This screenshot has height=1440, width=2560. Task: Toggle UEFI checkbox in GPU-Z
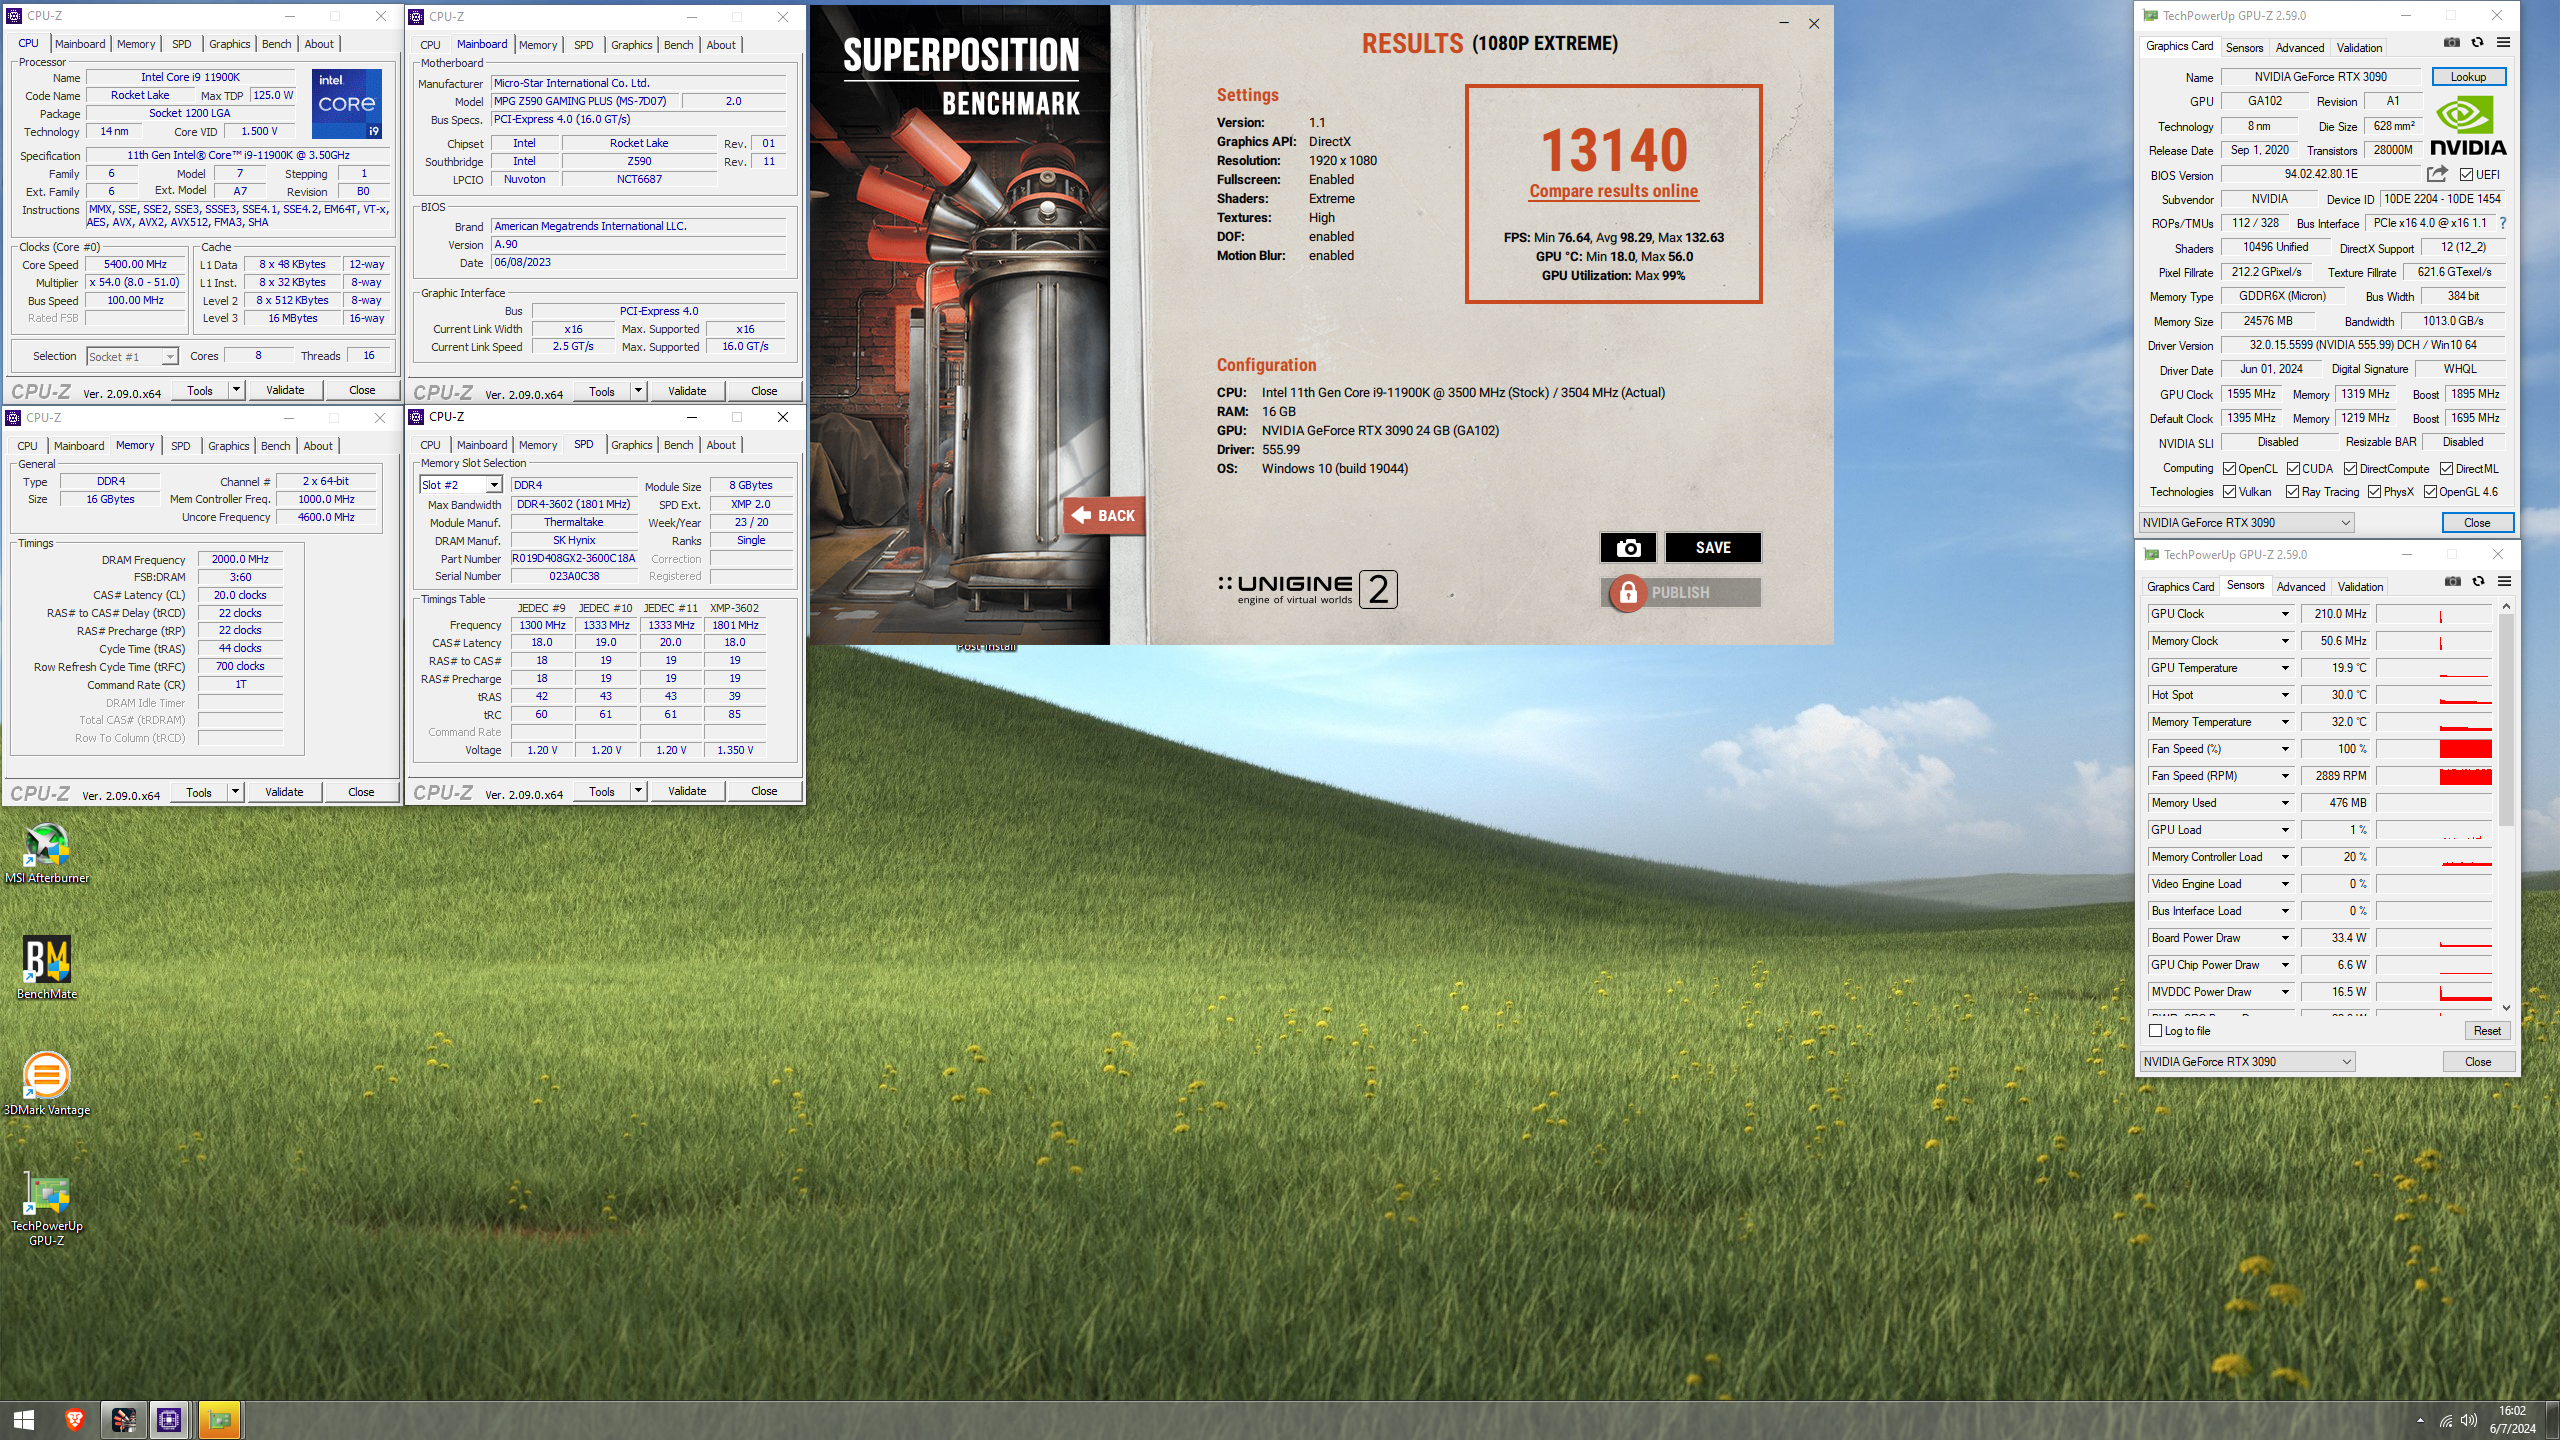2466,175
